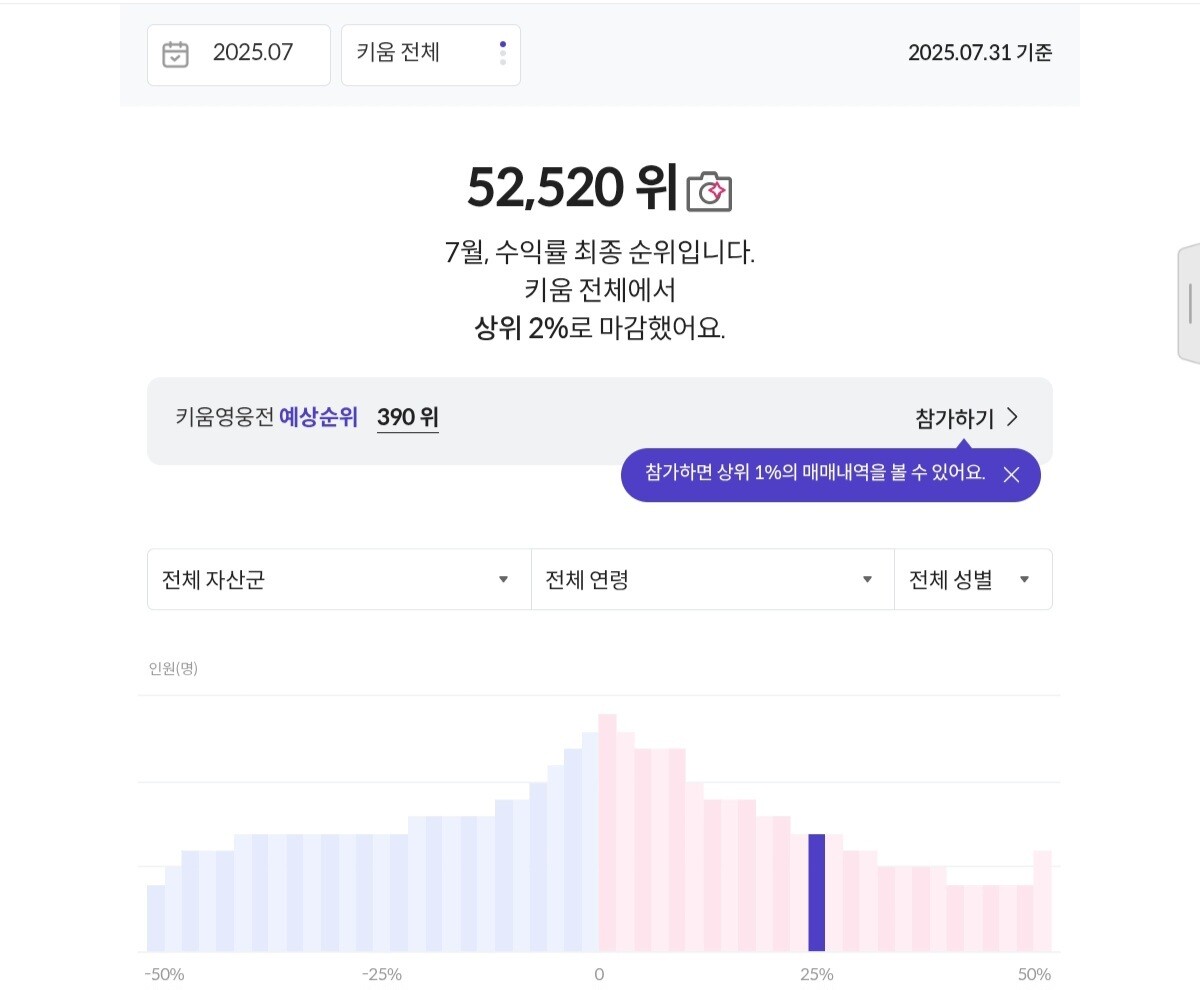Screen dimensions: 1200x990
Task: Close the purple tooltip with the X icon
Action: tap(1011, 475)
